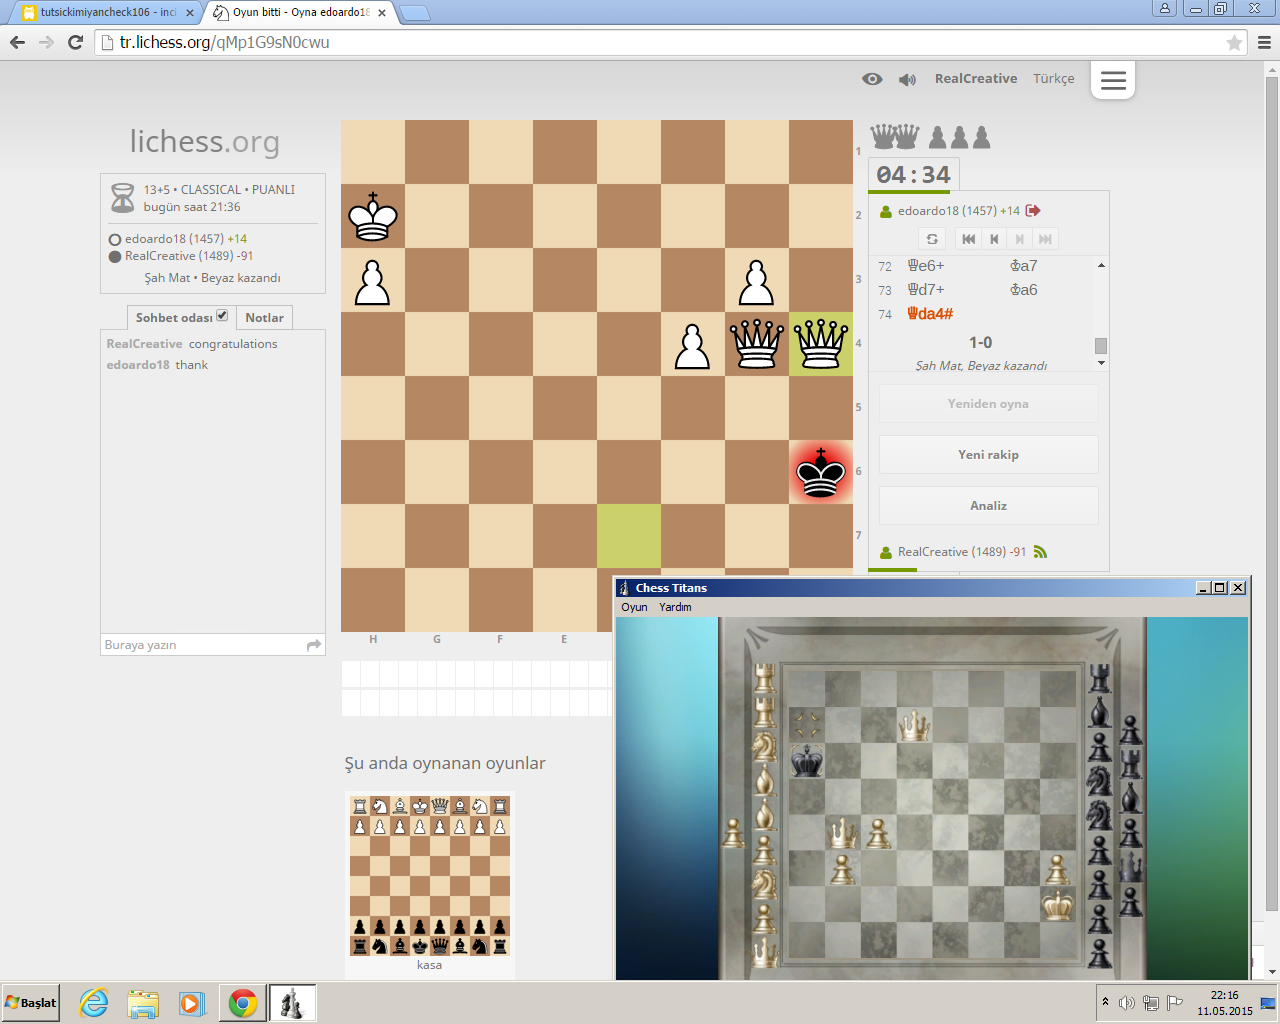The height and width of the screenshot is (1024, 1280).
Task: Reload the page with refresh icon
Action: point(75,42)
